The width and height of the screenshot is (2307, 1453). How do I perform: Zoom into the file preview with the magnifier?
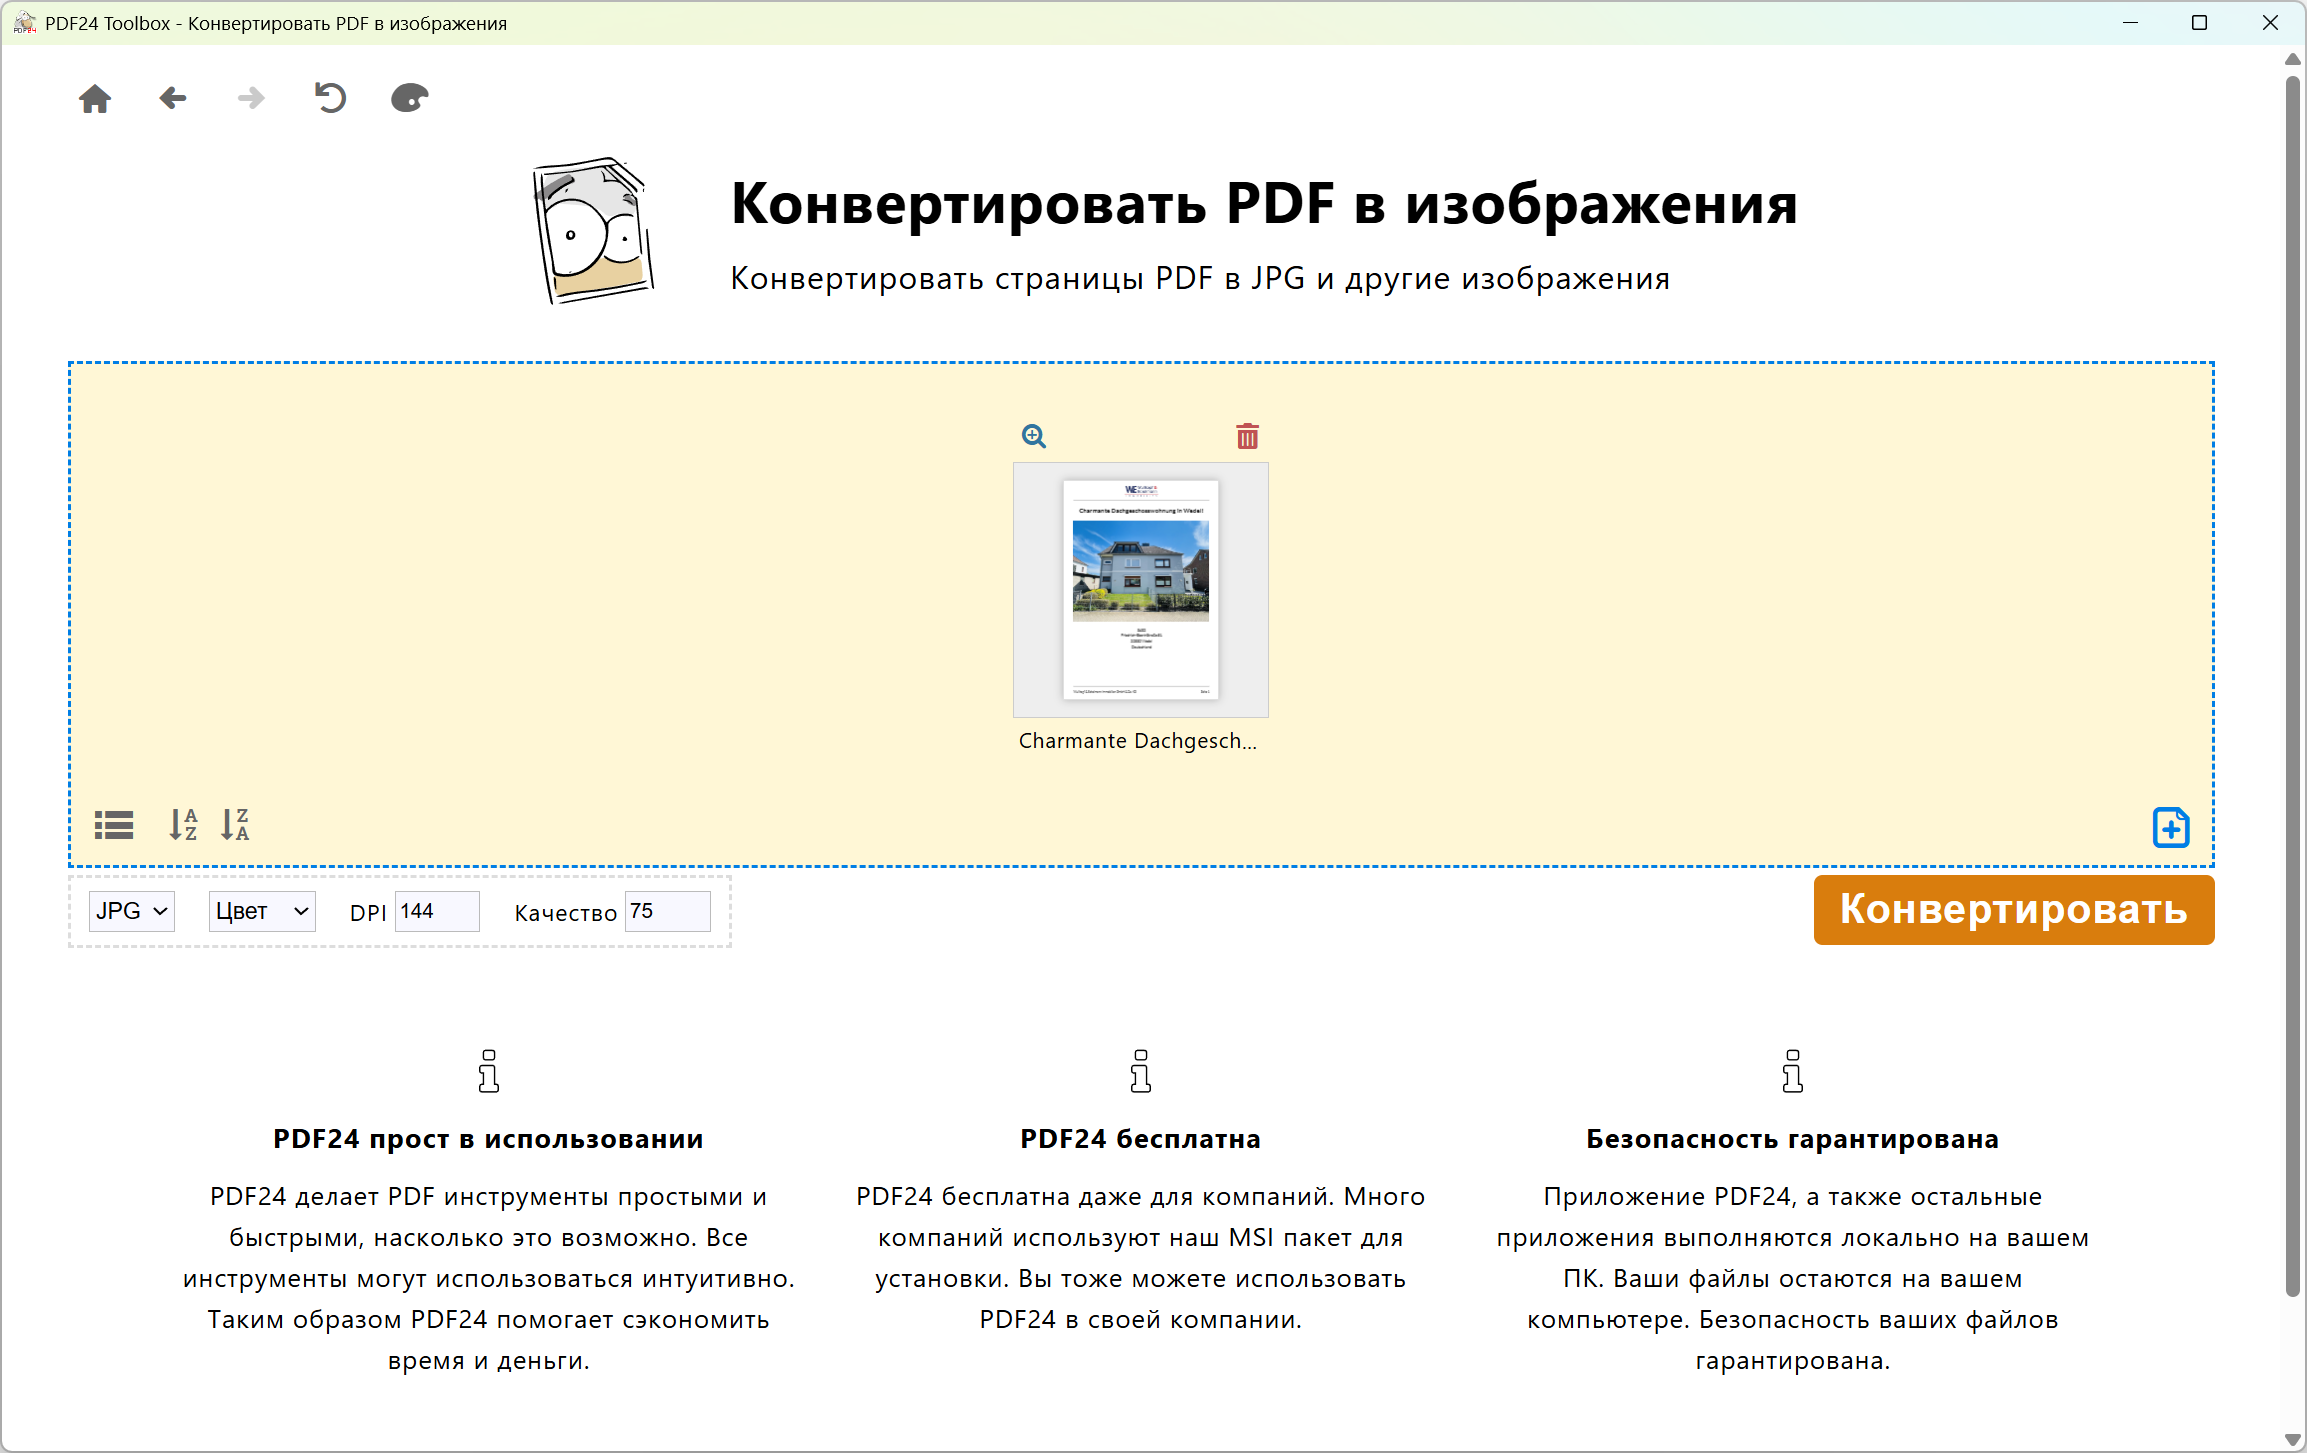(x=1034, y=436)
